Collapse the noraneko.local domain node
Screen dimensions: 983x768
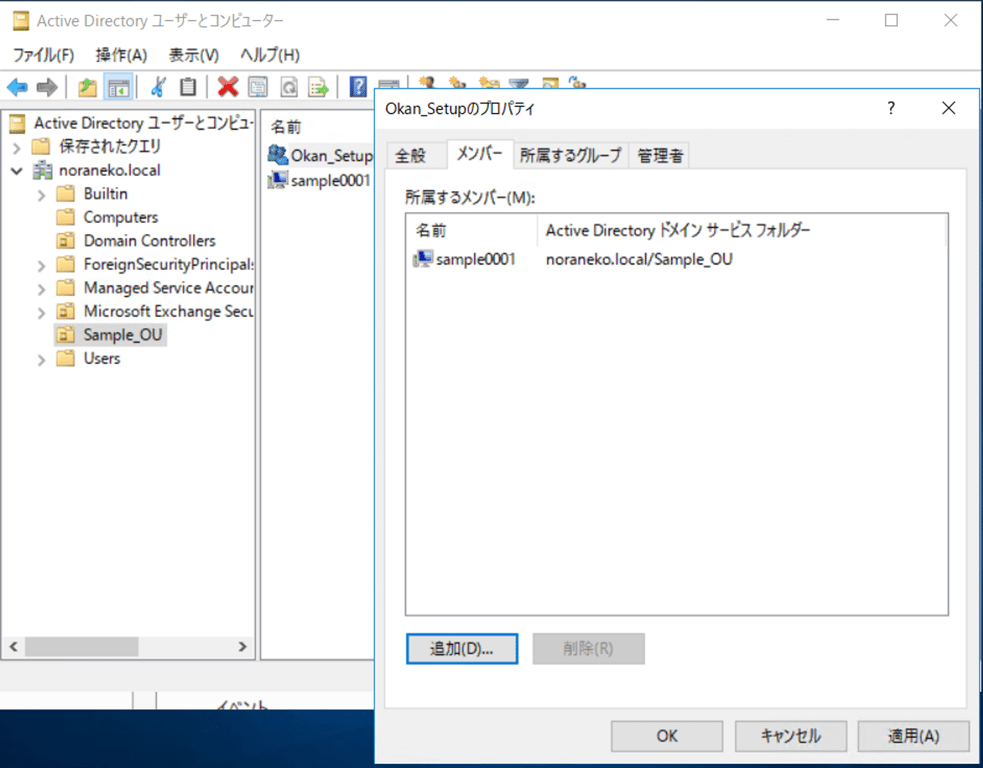pos(17,171)
